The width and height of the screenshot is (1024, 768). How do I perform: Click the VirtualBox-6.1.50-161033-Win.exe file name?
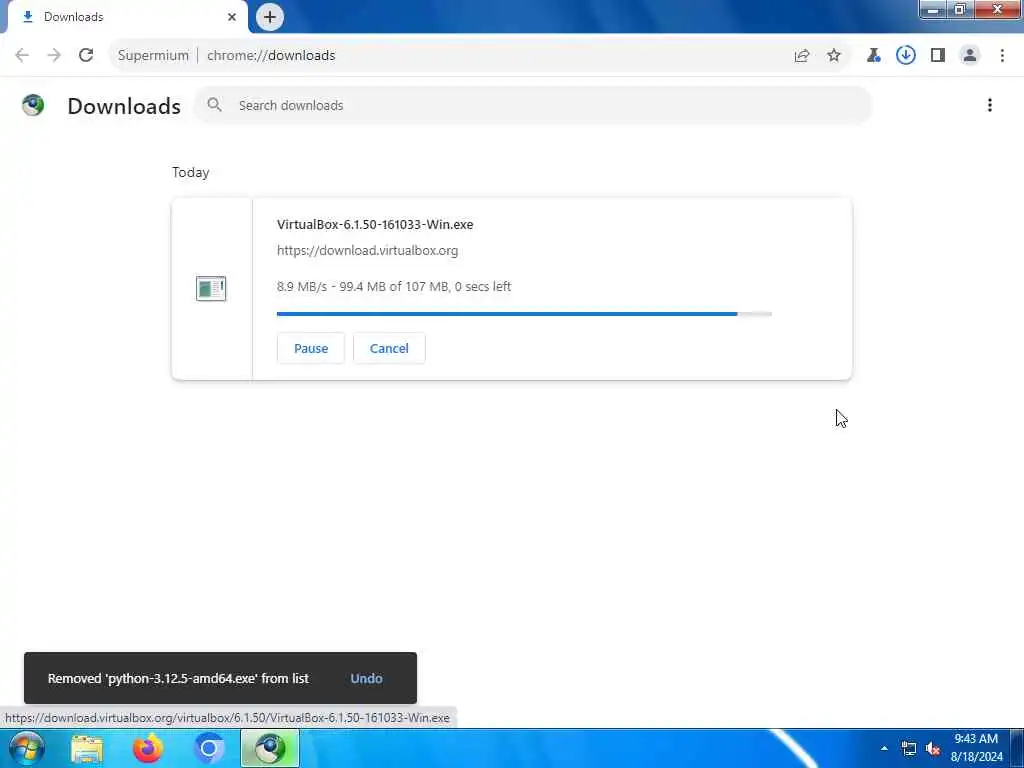(375, 225)
